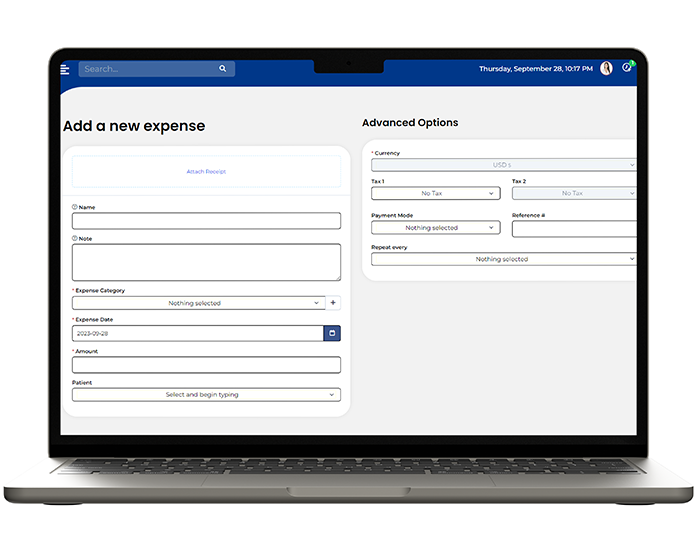Click the help icon beside Name label

(75, 207)
